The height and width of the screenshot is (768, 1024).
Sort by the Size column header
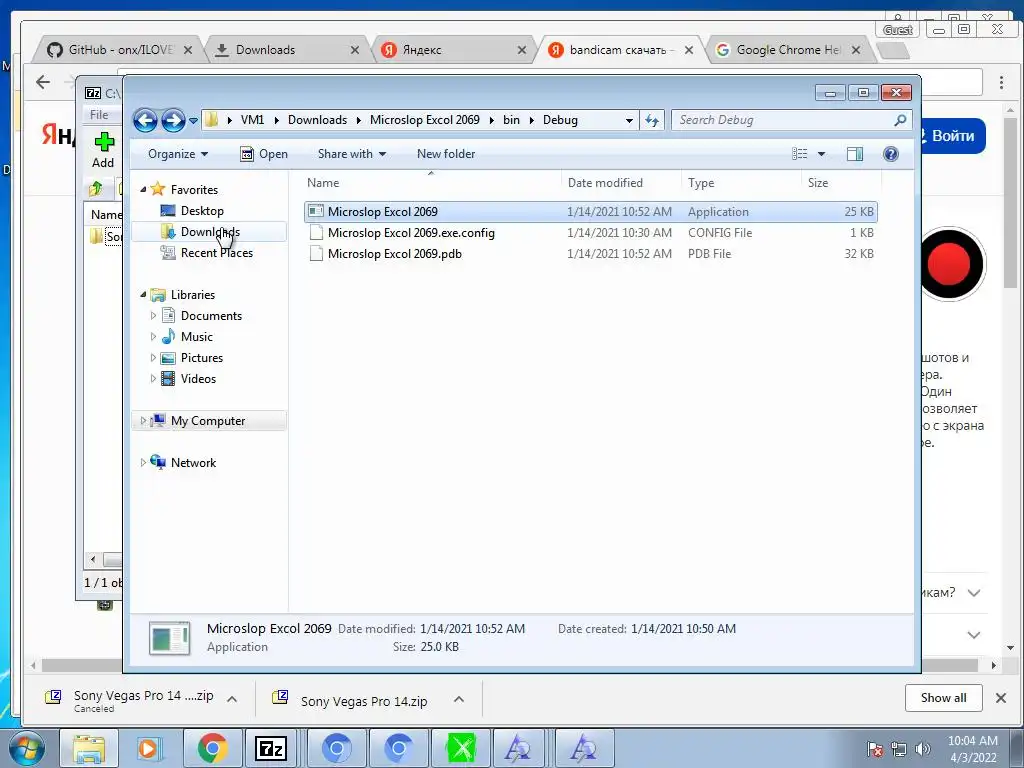841,183
